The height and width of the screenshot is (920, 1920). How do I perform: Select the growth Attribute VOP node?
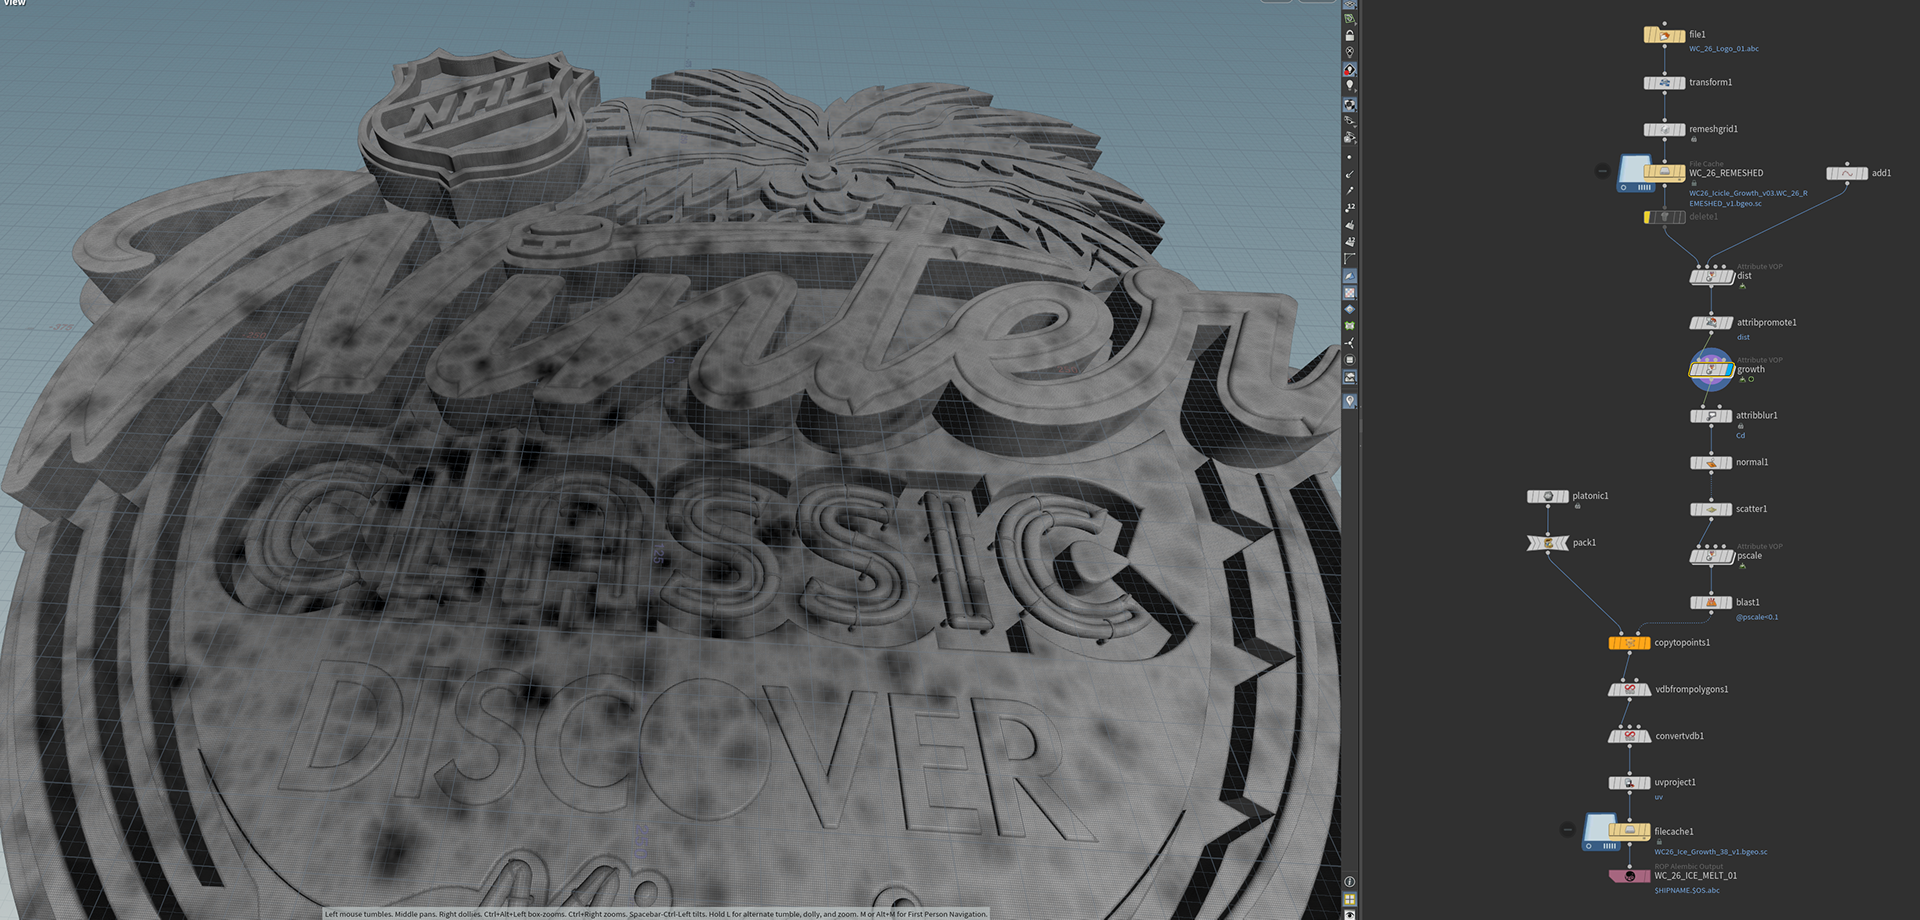[x=1711, y=370]
